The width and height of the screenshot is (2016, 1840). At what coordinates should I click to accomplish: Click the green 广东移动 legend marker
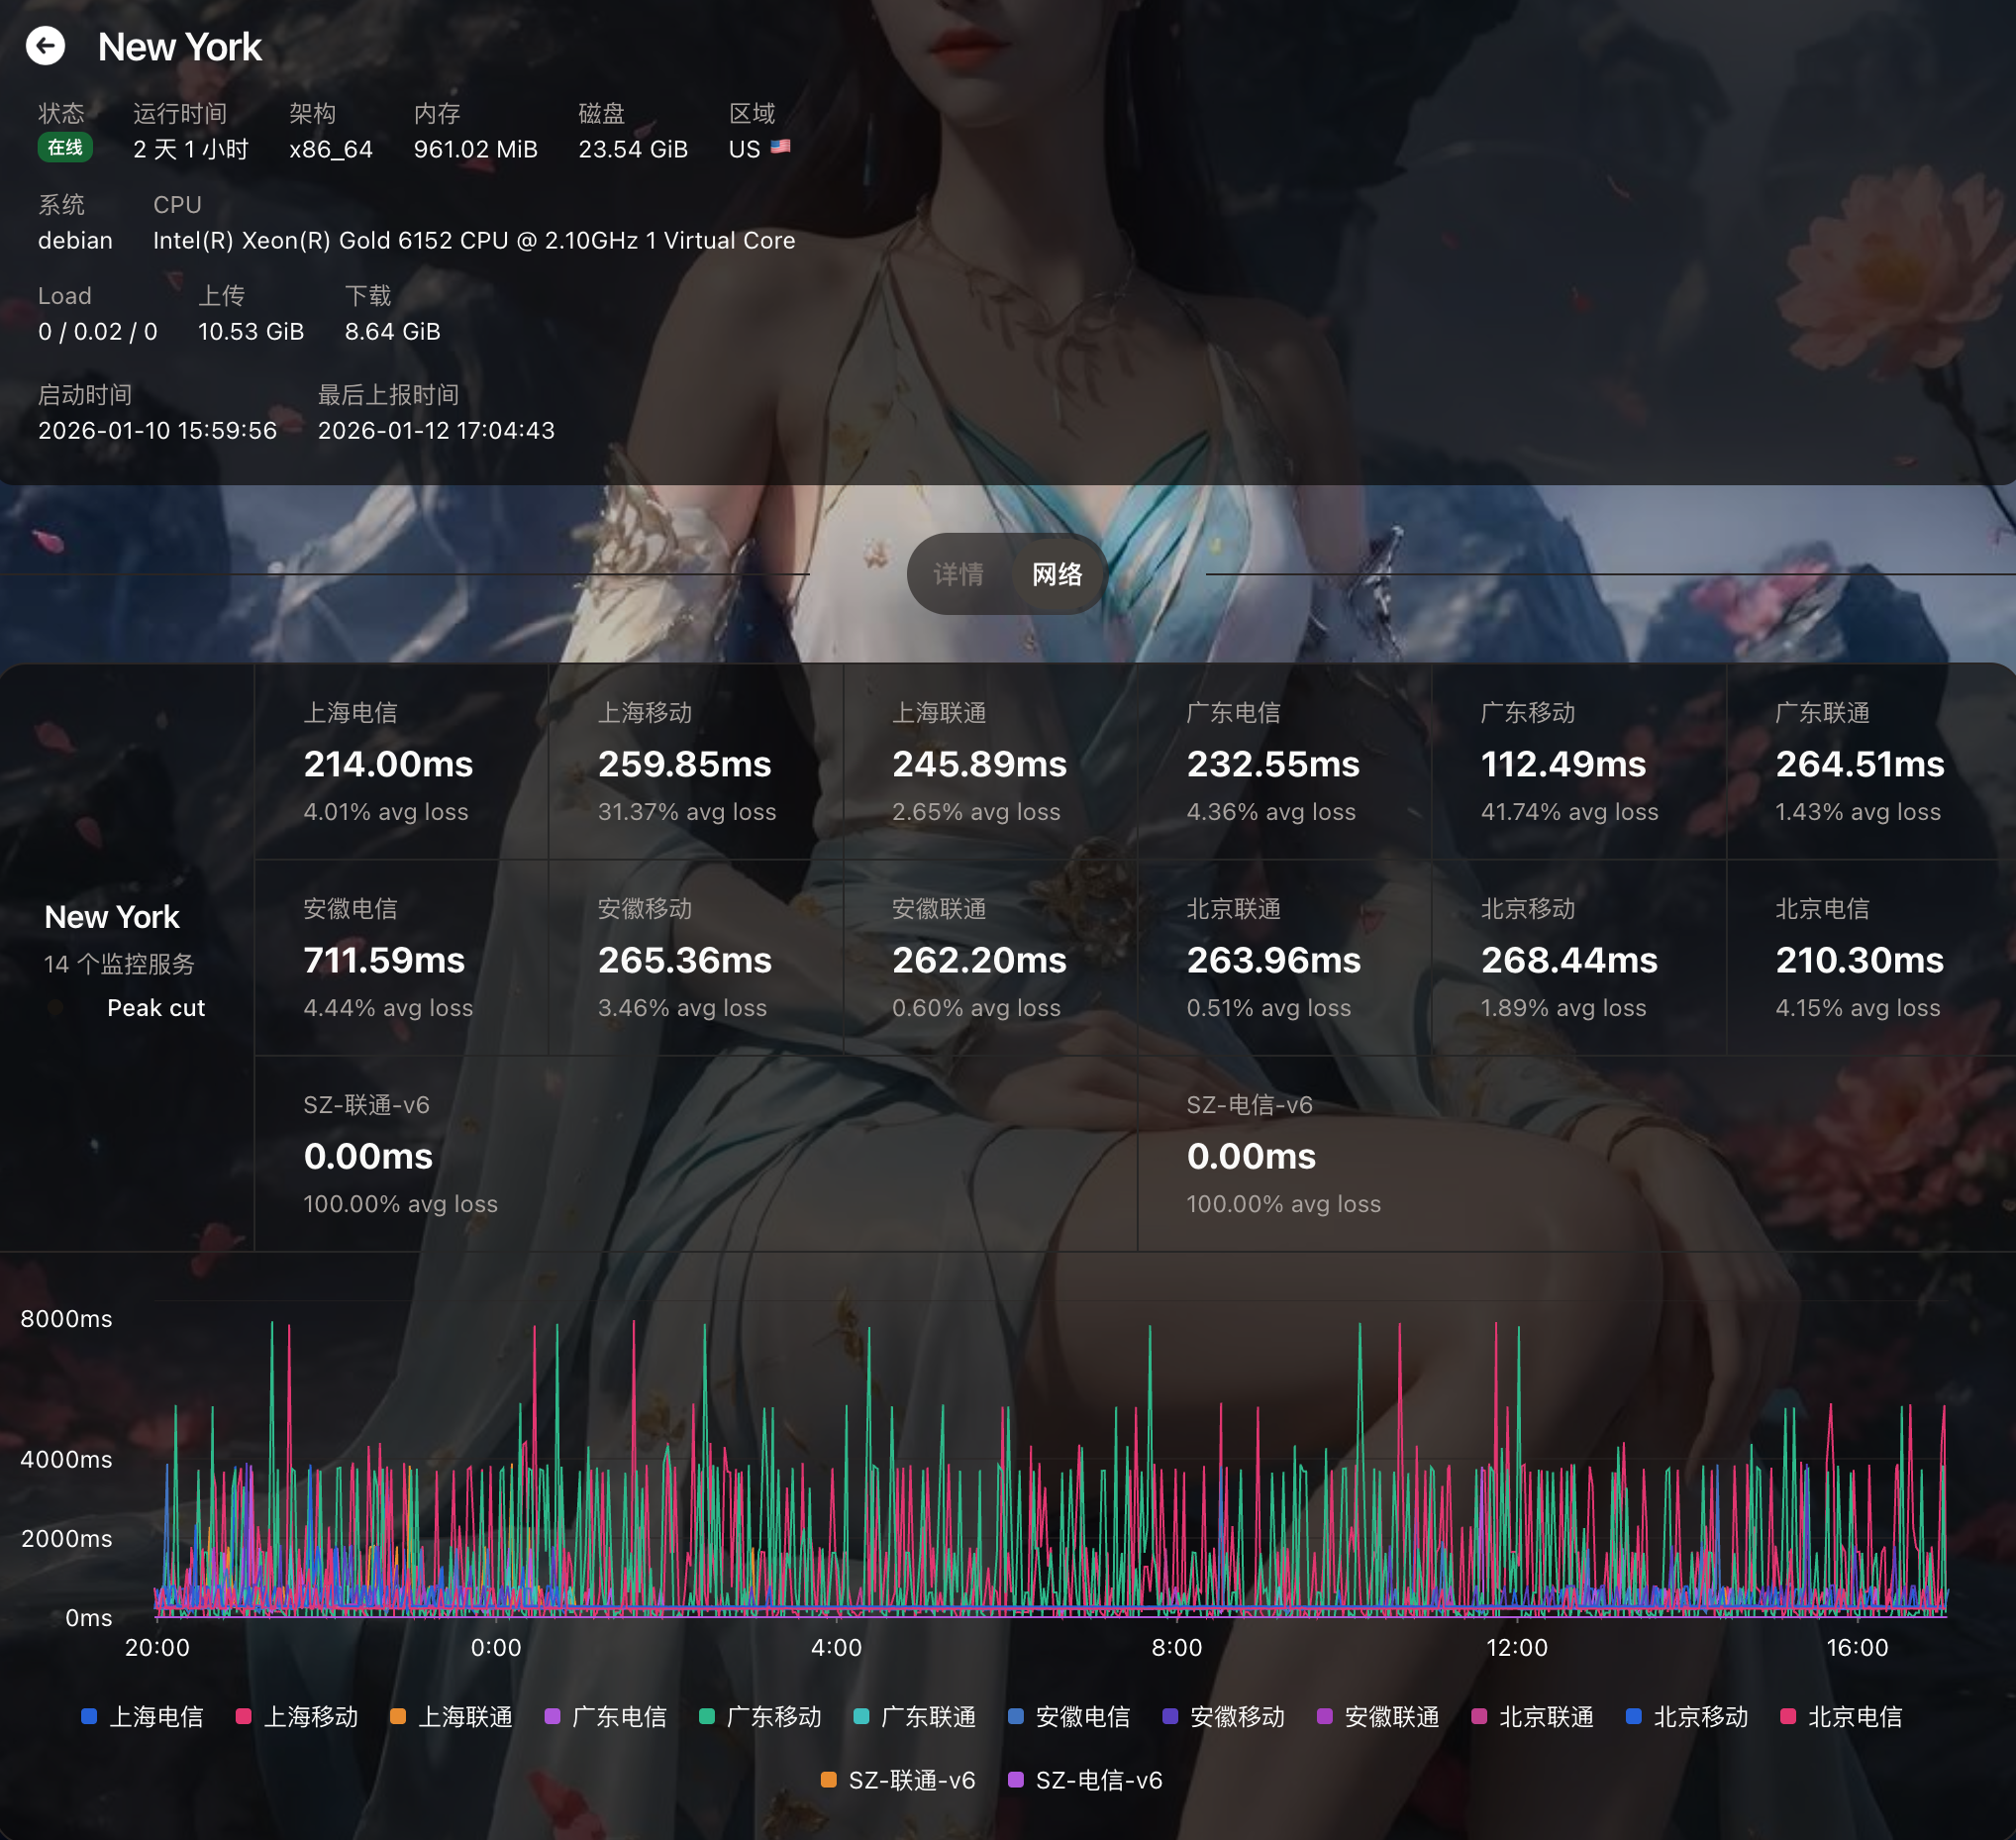pyautogui.click(x=707, y=1717)
